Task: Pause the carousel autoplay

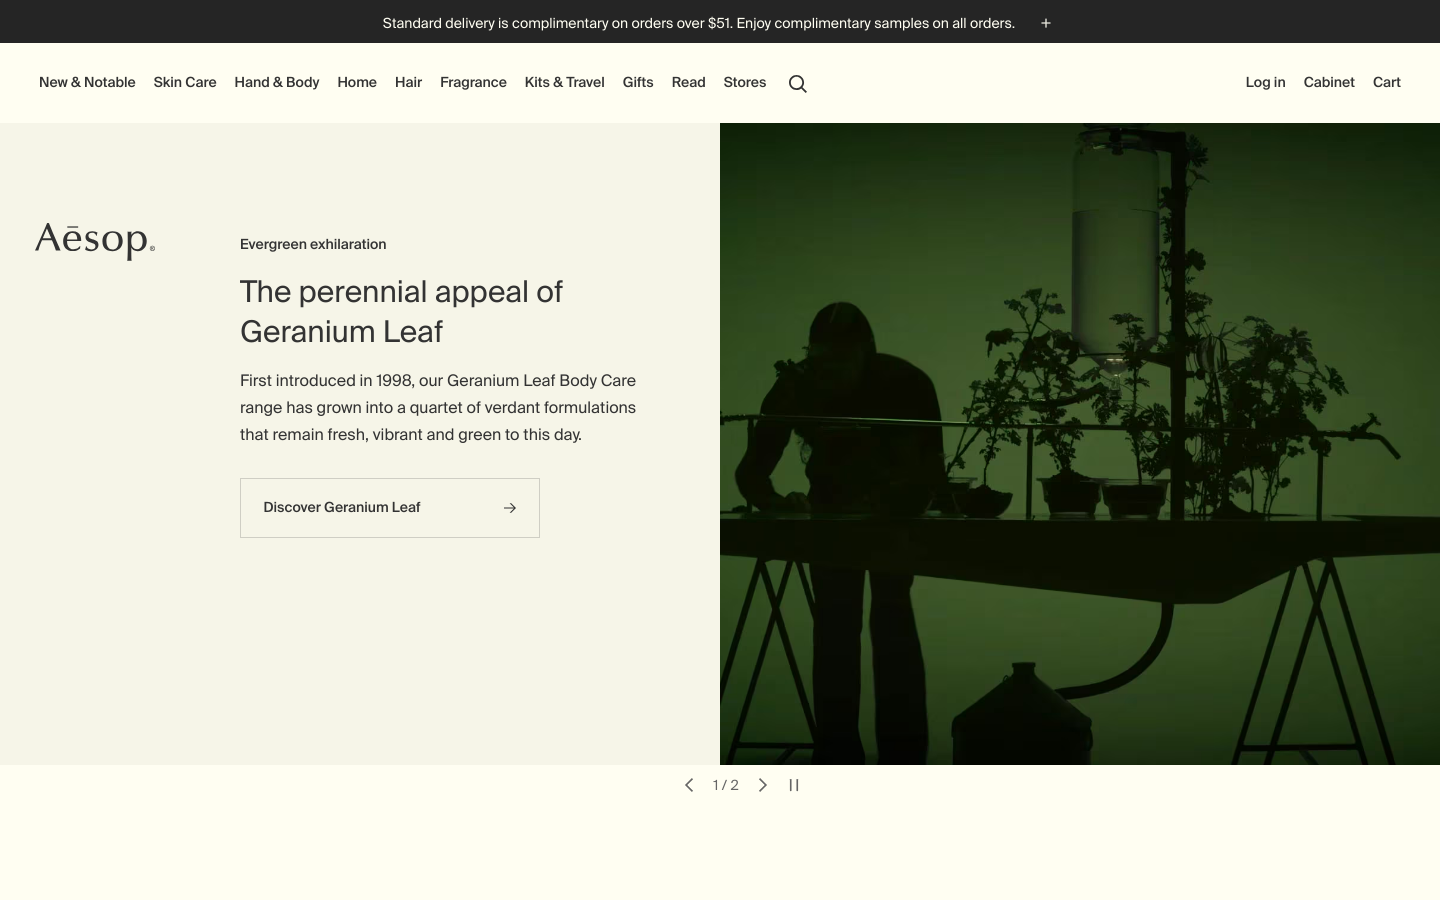Action: [x=794, y=785]
